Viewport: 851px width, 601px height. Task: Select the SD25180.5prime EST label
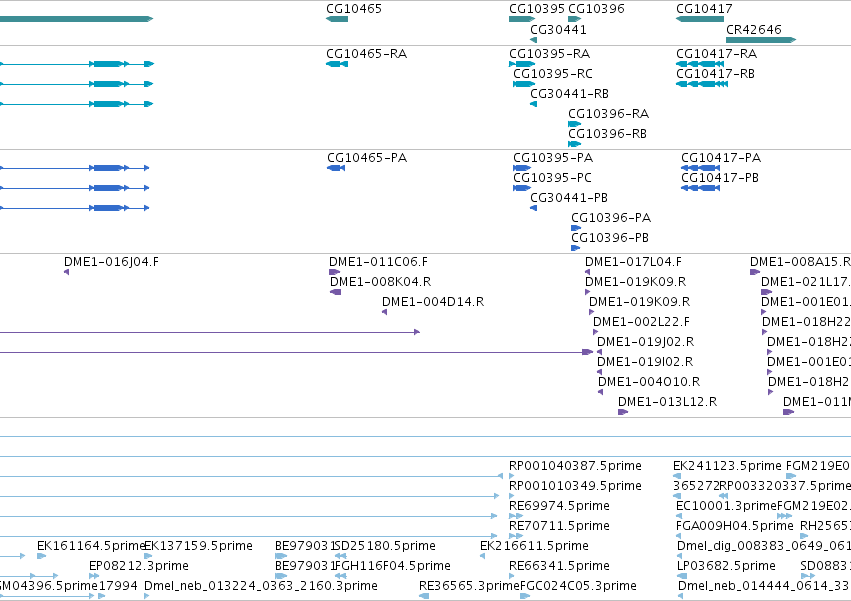coord(385,546)
